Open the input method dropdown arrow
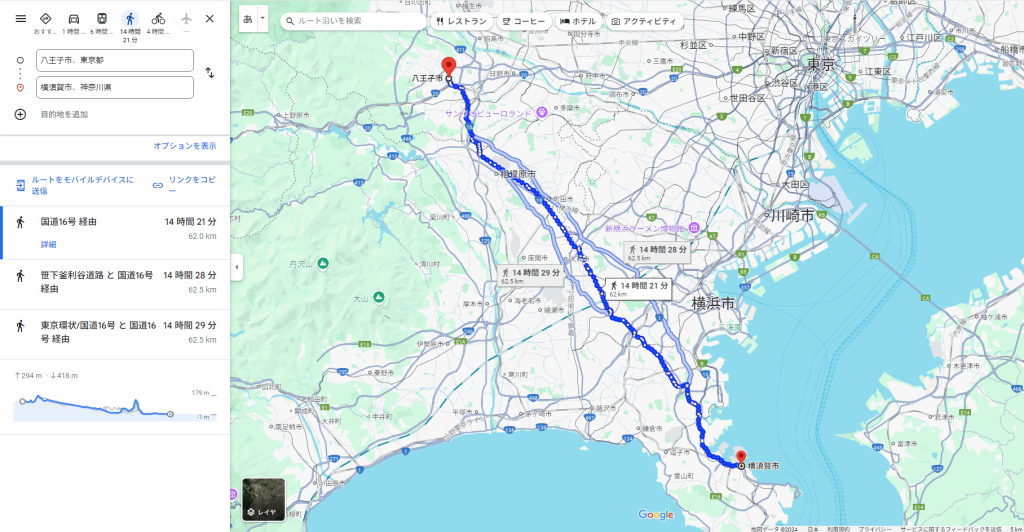1024x532 pixels. 263,19
